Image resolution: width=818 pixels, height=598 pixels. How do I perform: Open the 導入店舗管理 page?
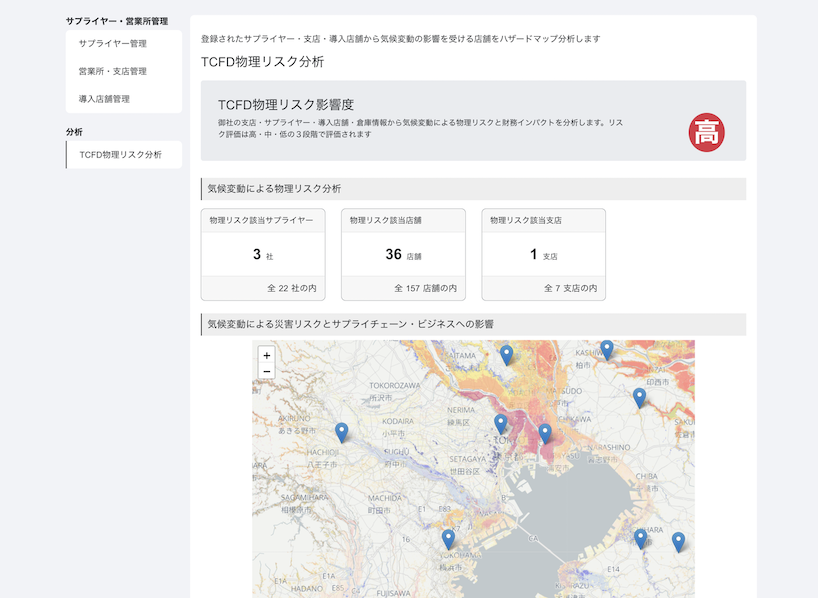click(x=107, y=99)
